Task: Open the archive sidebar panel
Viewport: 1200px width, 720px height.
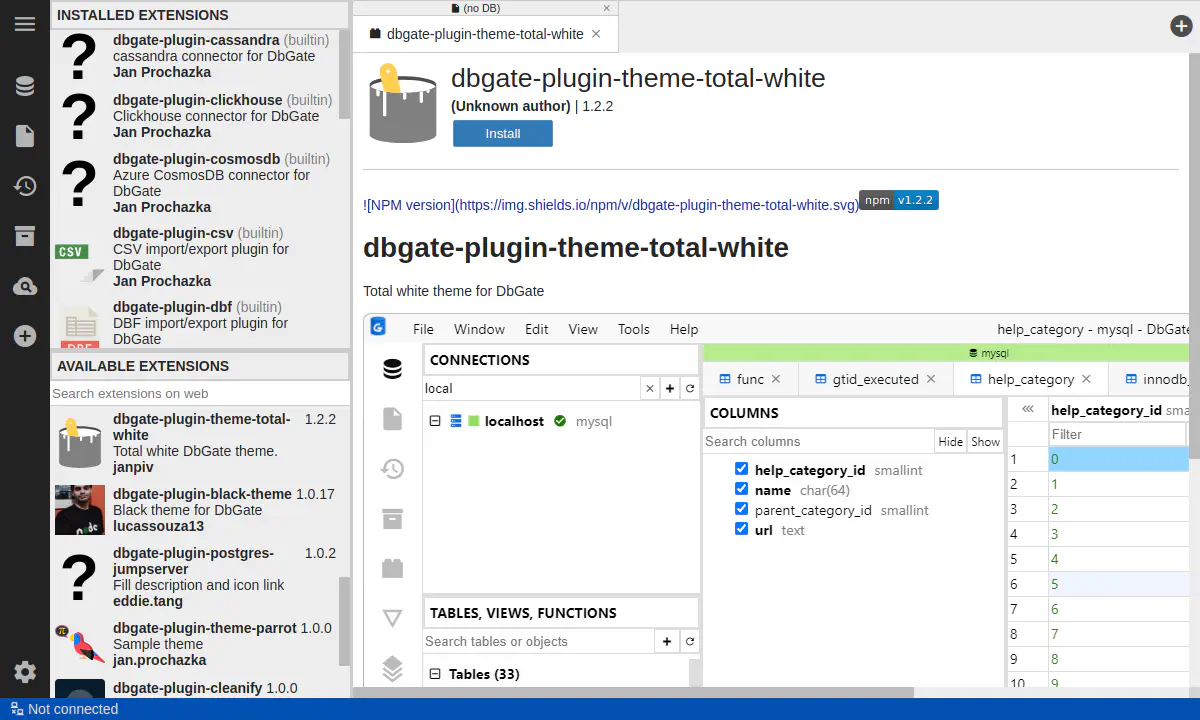Action: [25, 236]
